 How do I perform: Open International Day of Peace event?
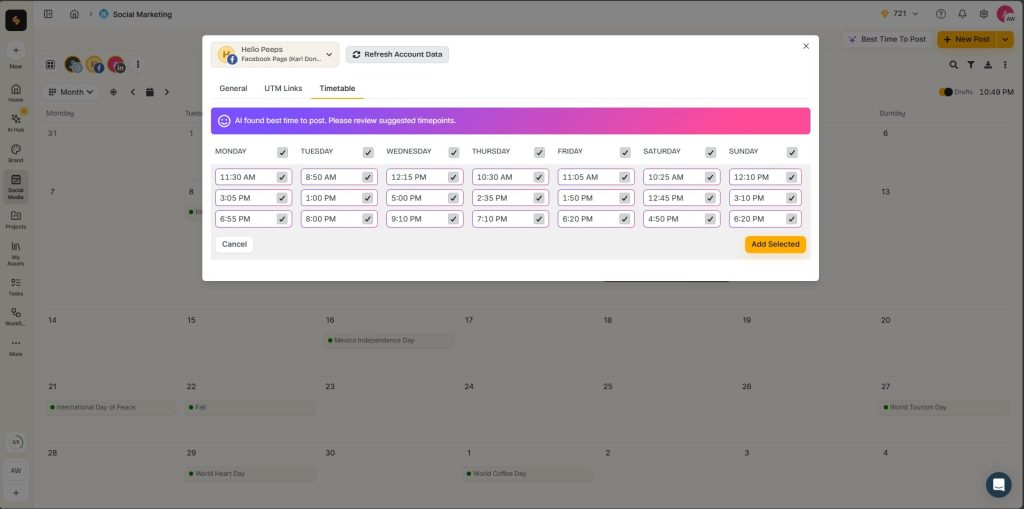[112, 407]
